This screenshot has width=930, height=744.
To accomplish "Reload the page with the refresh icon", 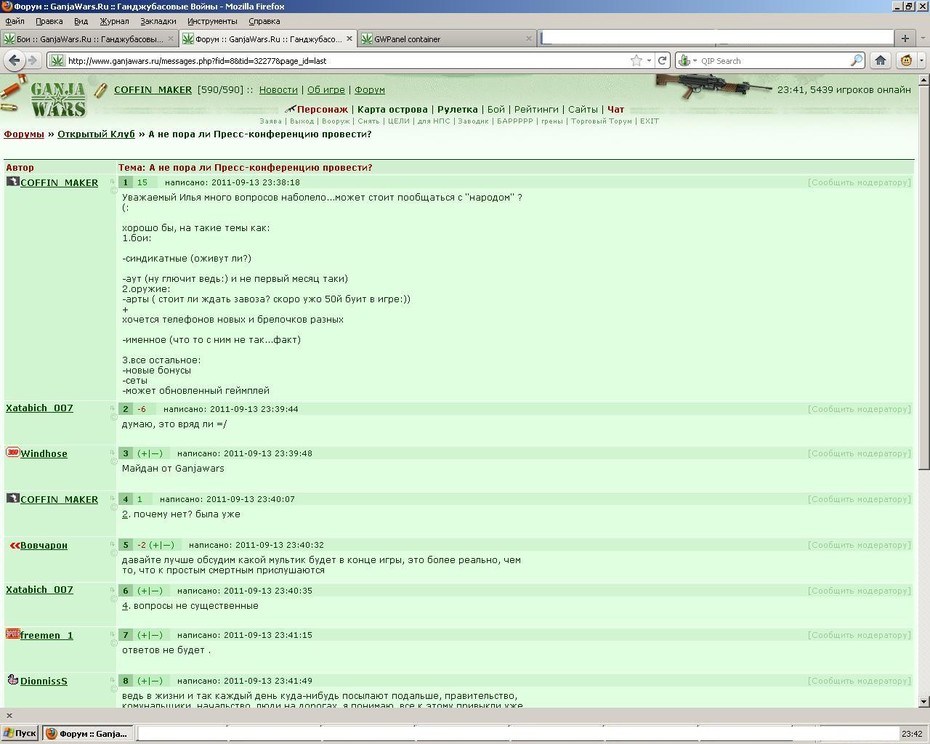I will [x=663, y=61].
